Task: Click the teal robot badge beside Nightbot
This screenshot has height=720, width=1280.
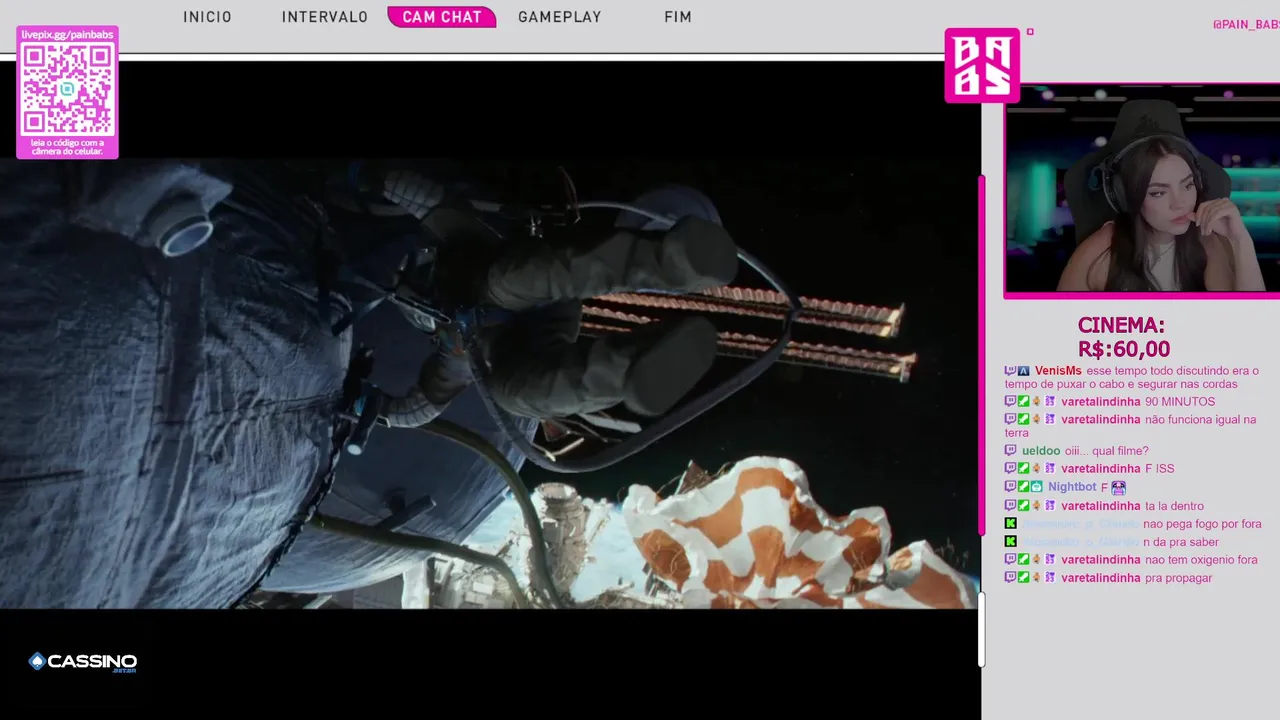Action: 1037,487
